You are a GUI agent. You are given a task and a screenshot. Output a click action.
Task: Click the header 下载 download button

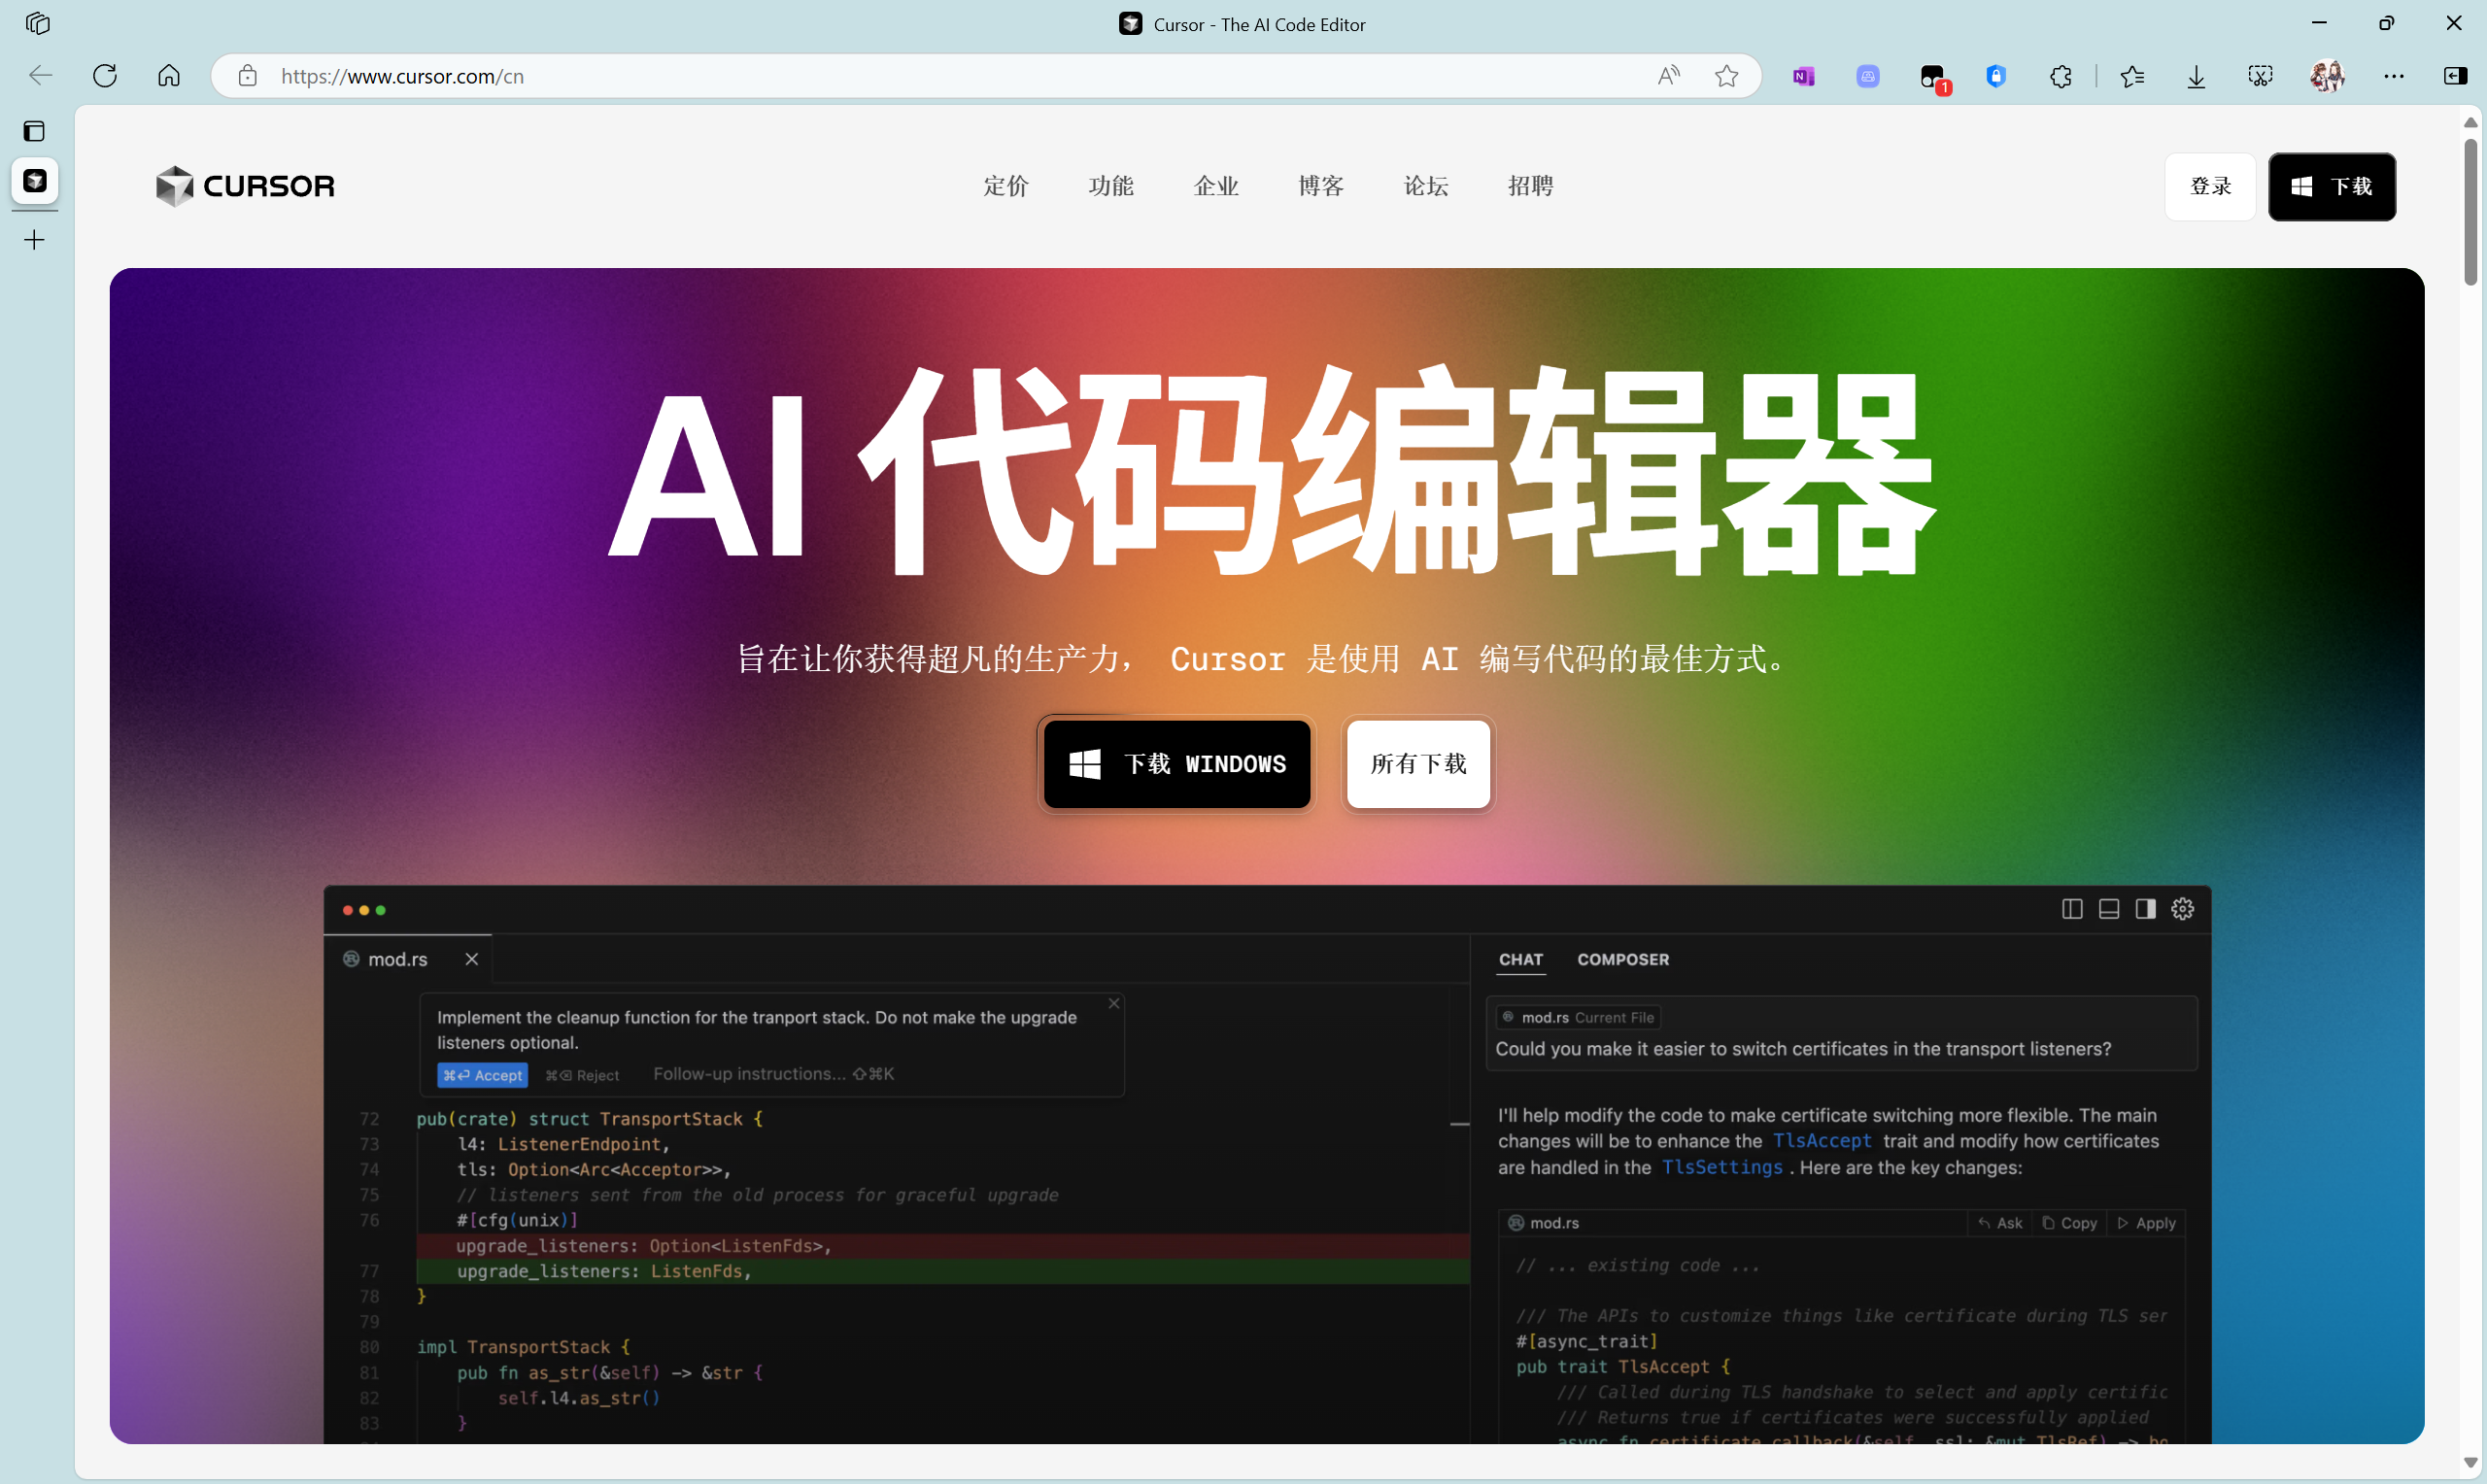click(x=2331, y=187)
